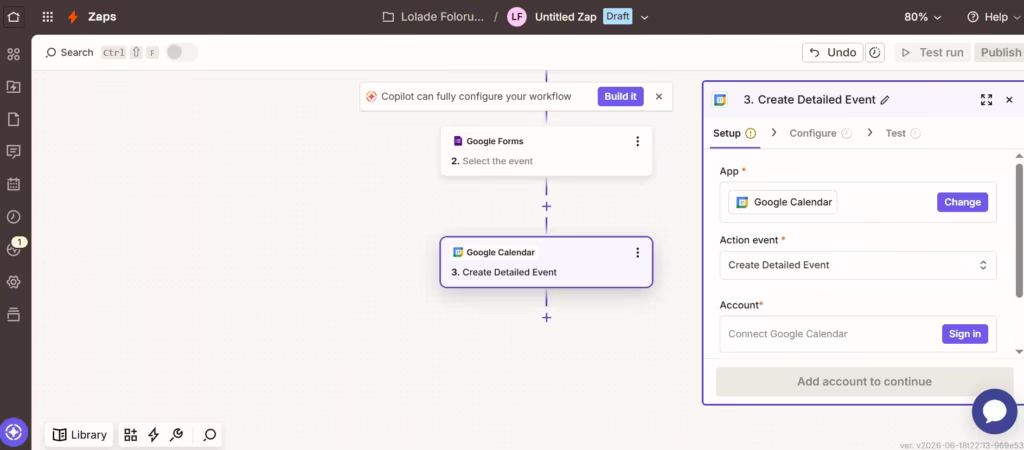Click the Test run button

click(x=933, y=52)
